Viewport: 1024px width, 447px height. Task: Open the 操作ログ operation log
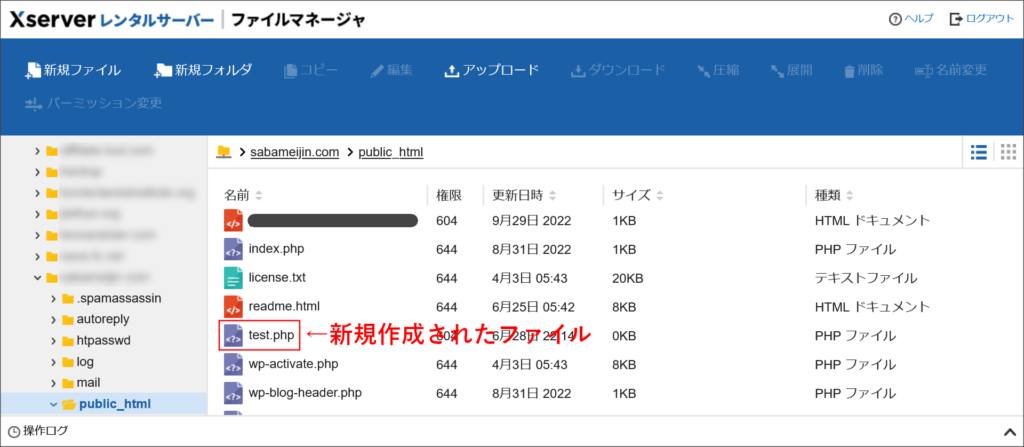coord(39,431)
